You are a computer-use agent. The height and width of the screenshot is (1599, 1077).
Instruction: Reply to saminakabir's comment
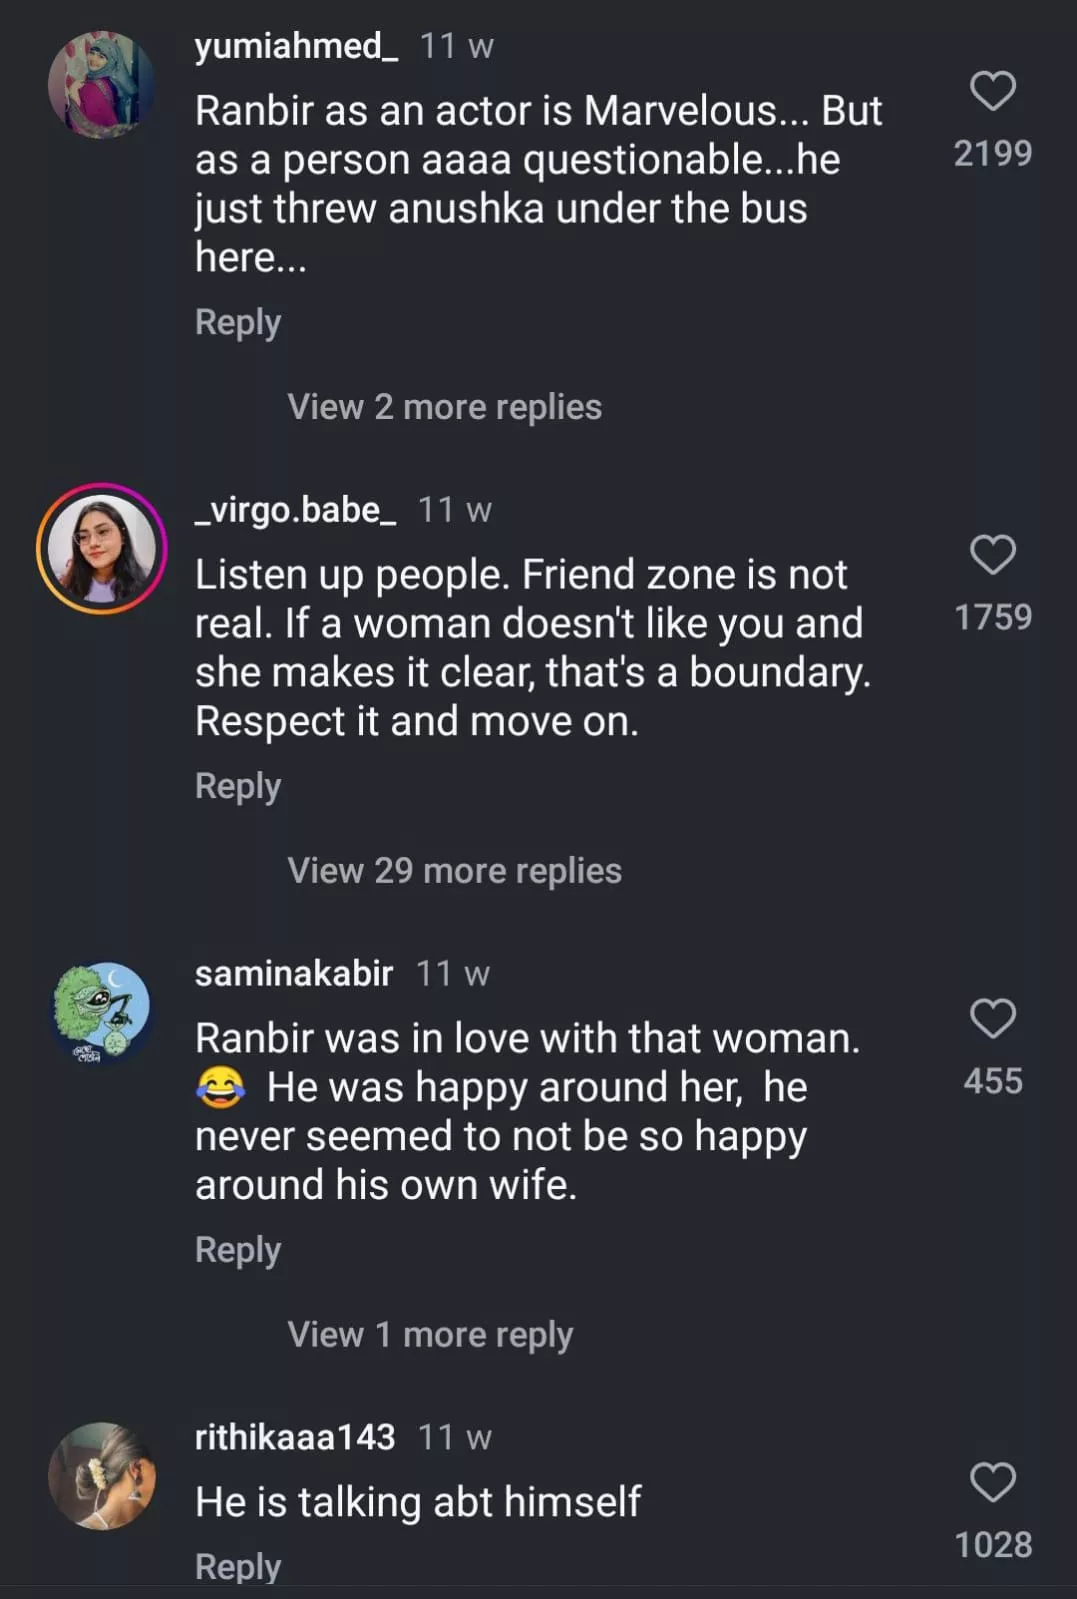pos(238,1250)
